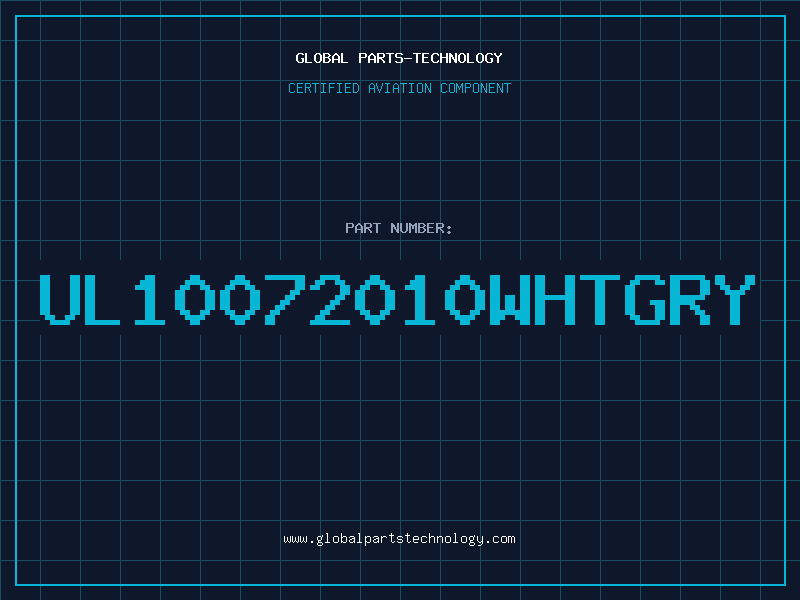
Task: Select part number UL10072010WHTGRY
Action: click(x=397, y=300)
